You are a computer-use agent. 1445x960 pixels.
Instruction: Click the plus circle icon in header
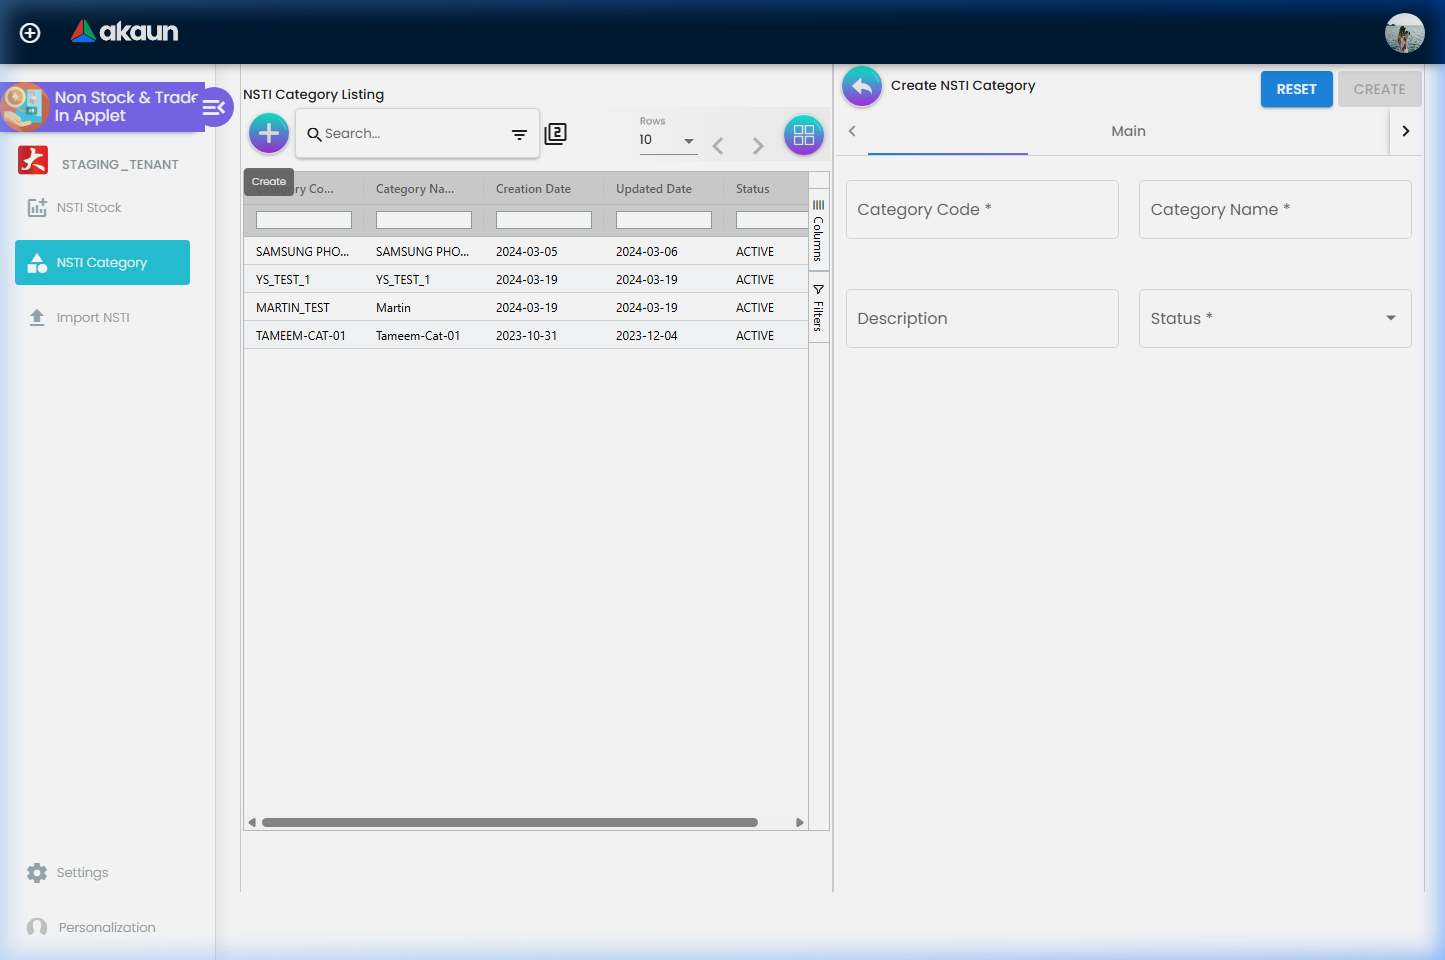(x=30, y=33)
